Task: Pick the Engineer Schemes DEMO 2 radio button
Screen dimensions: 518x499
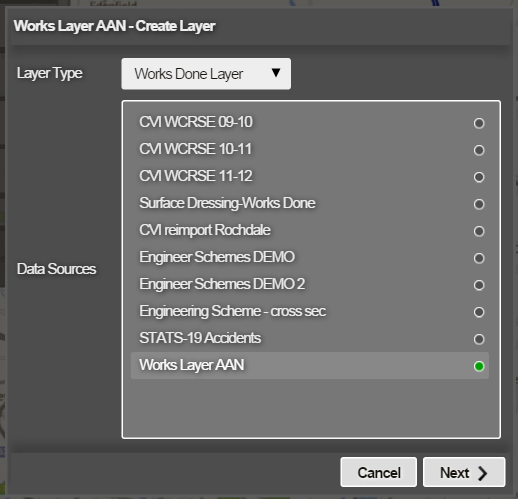Action: click(479, 285)
